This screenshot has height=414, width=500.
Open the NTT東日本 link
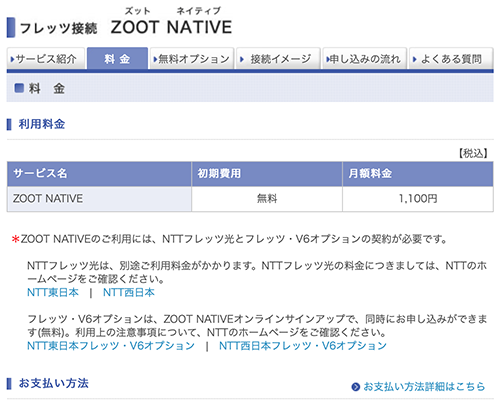[x=53, y=292]
